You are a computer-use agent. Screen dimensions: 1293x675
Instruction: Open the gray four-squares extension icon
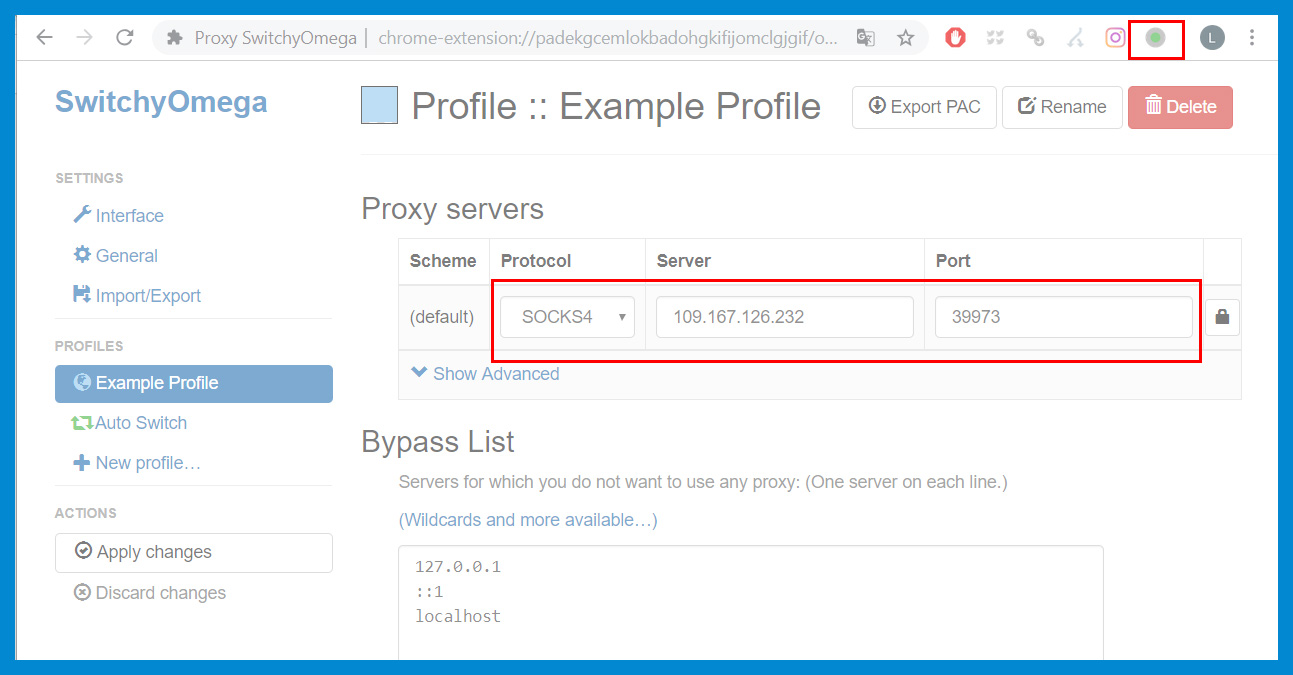click(995, 38)
